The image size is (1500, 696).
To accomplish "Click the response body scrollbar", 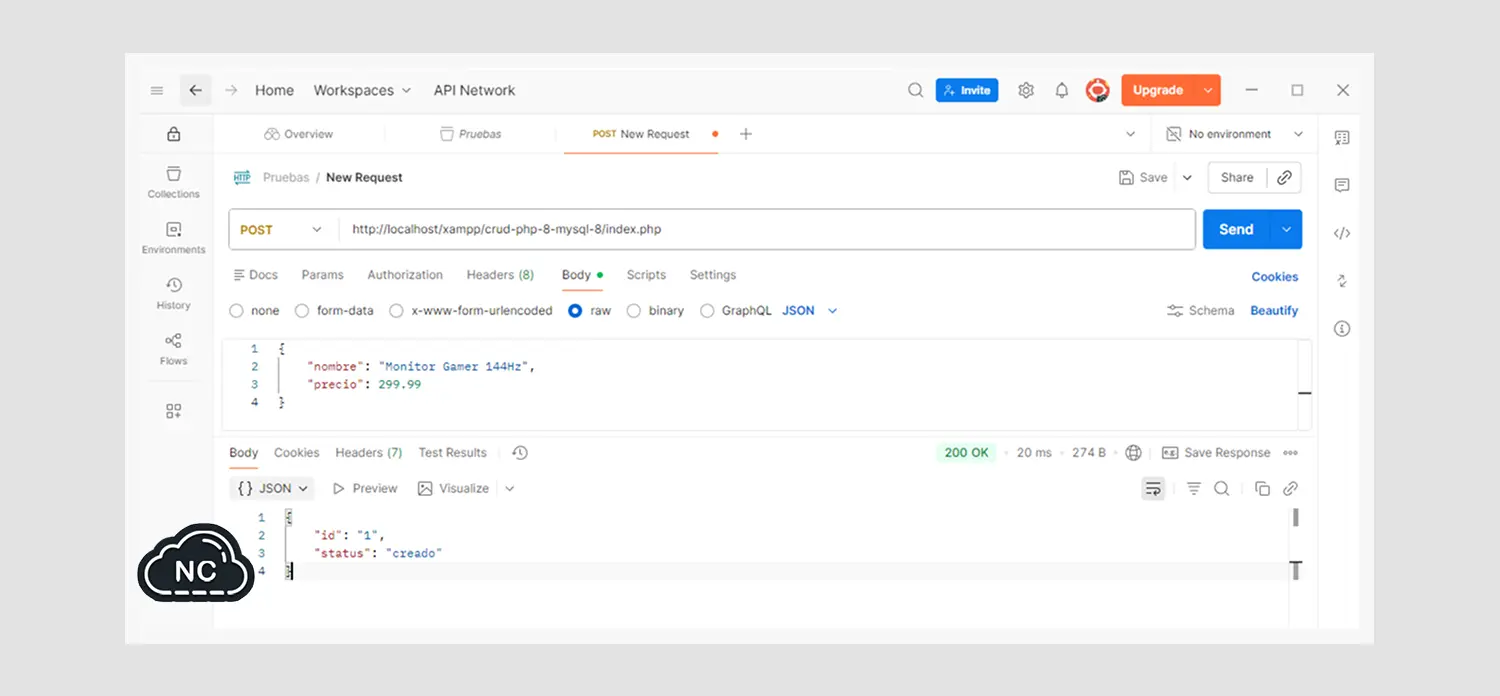I will tap(1295, 517).
